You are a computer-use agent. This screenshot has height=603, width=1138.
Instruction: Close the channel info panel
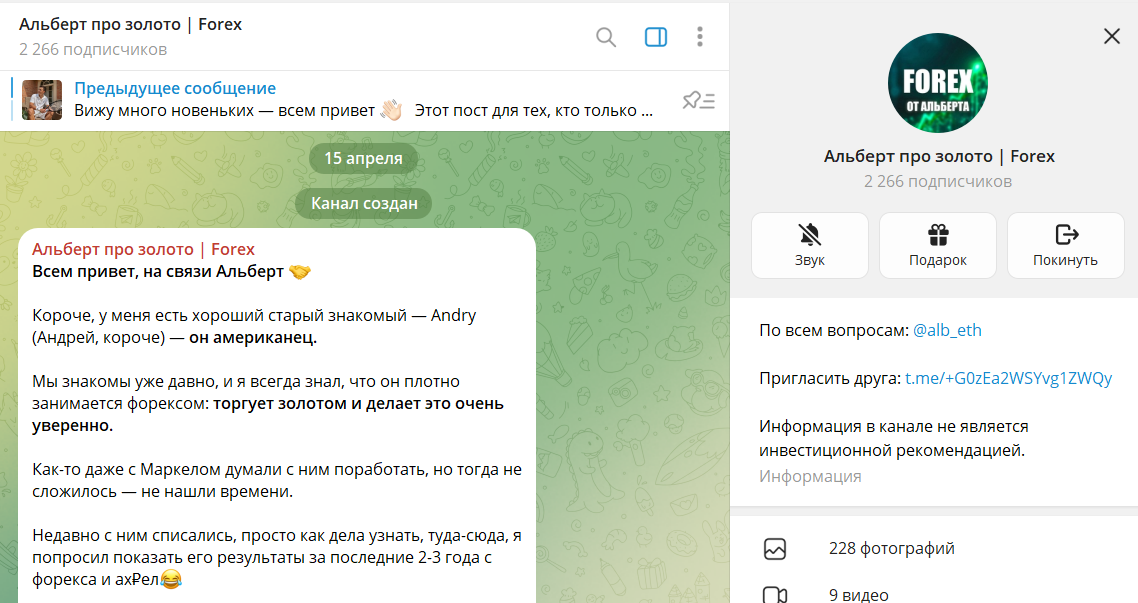pos(1112,36)
